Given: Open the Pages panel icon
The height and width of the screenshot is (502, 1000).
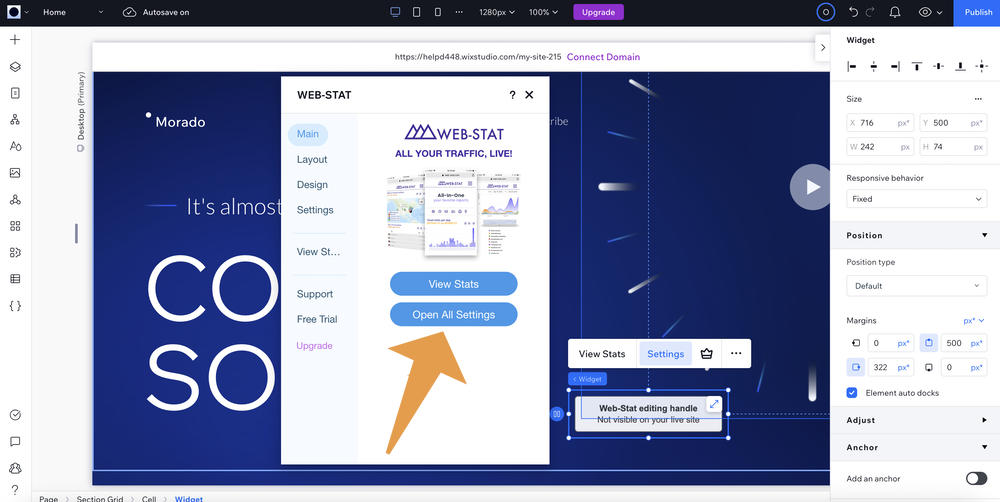Looking at the screenshot, I should coord(15,93).
